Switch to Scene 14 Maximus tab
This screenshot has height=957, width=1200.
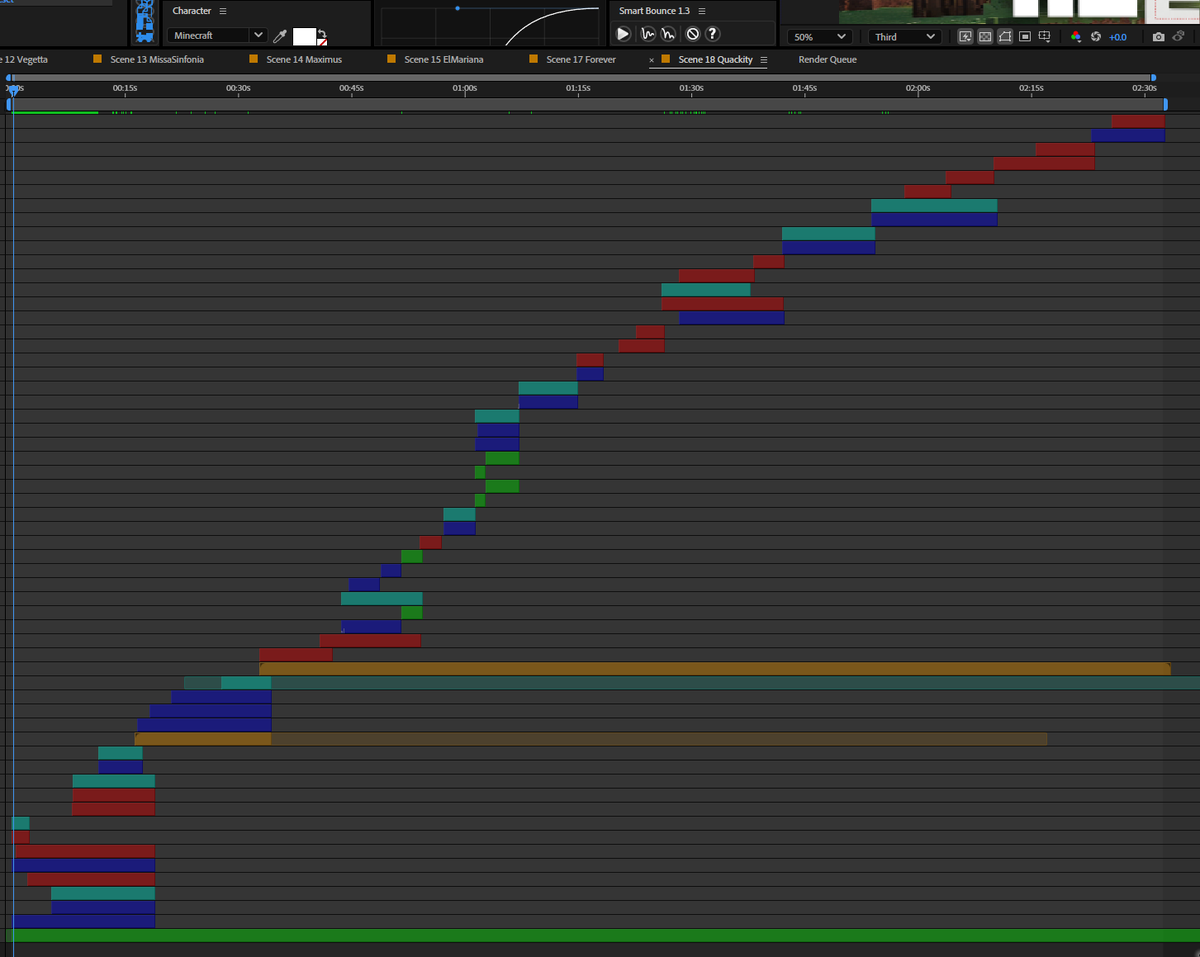pos(304,60)
